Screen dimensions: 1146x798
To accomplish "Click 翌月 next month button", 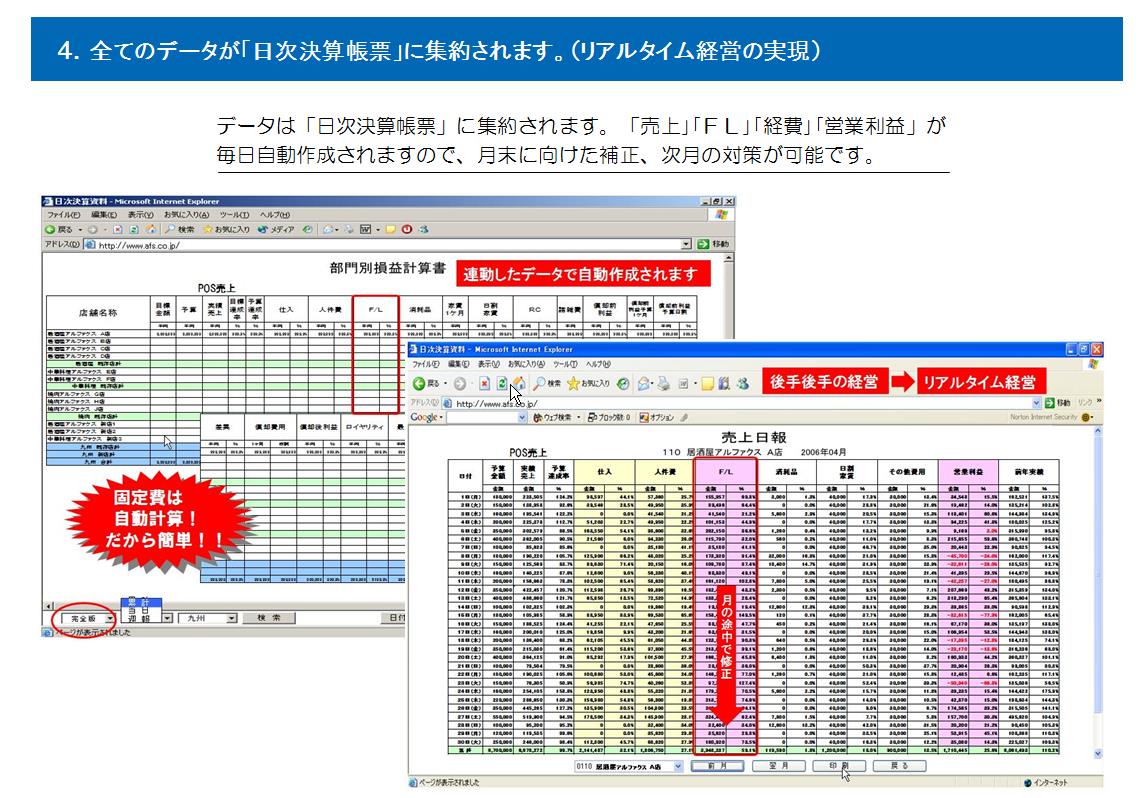I will (x=779, y=766).
